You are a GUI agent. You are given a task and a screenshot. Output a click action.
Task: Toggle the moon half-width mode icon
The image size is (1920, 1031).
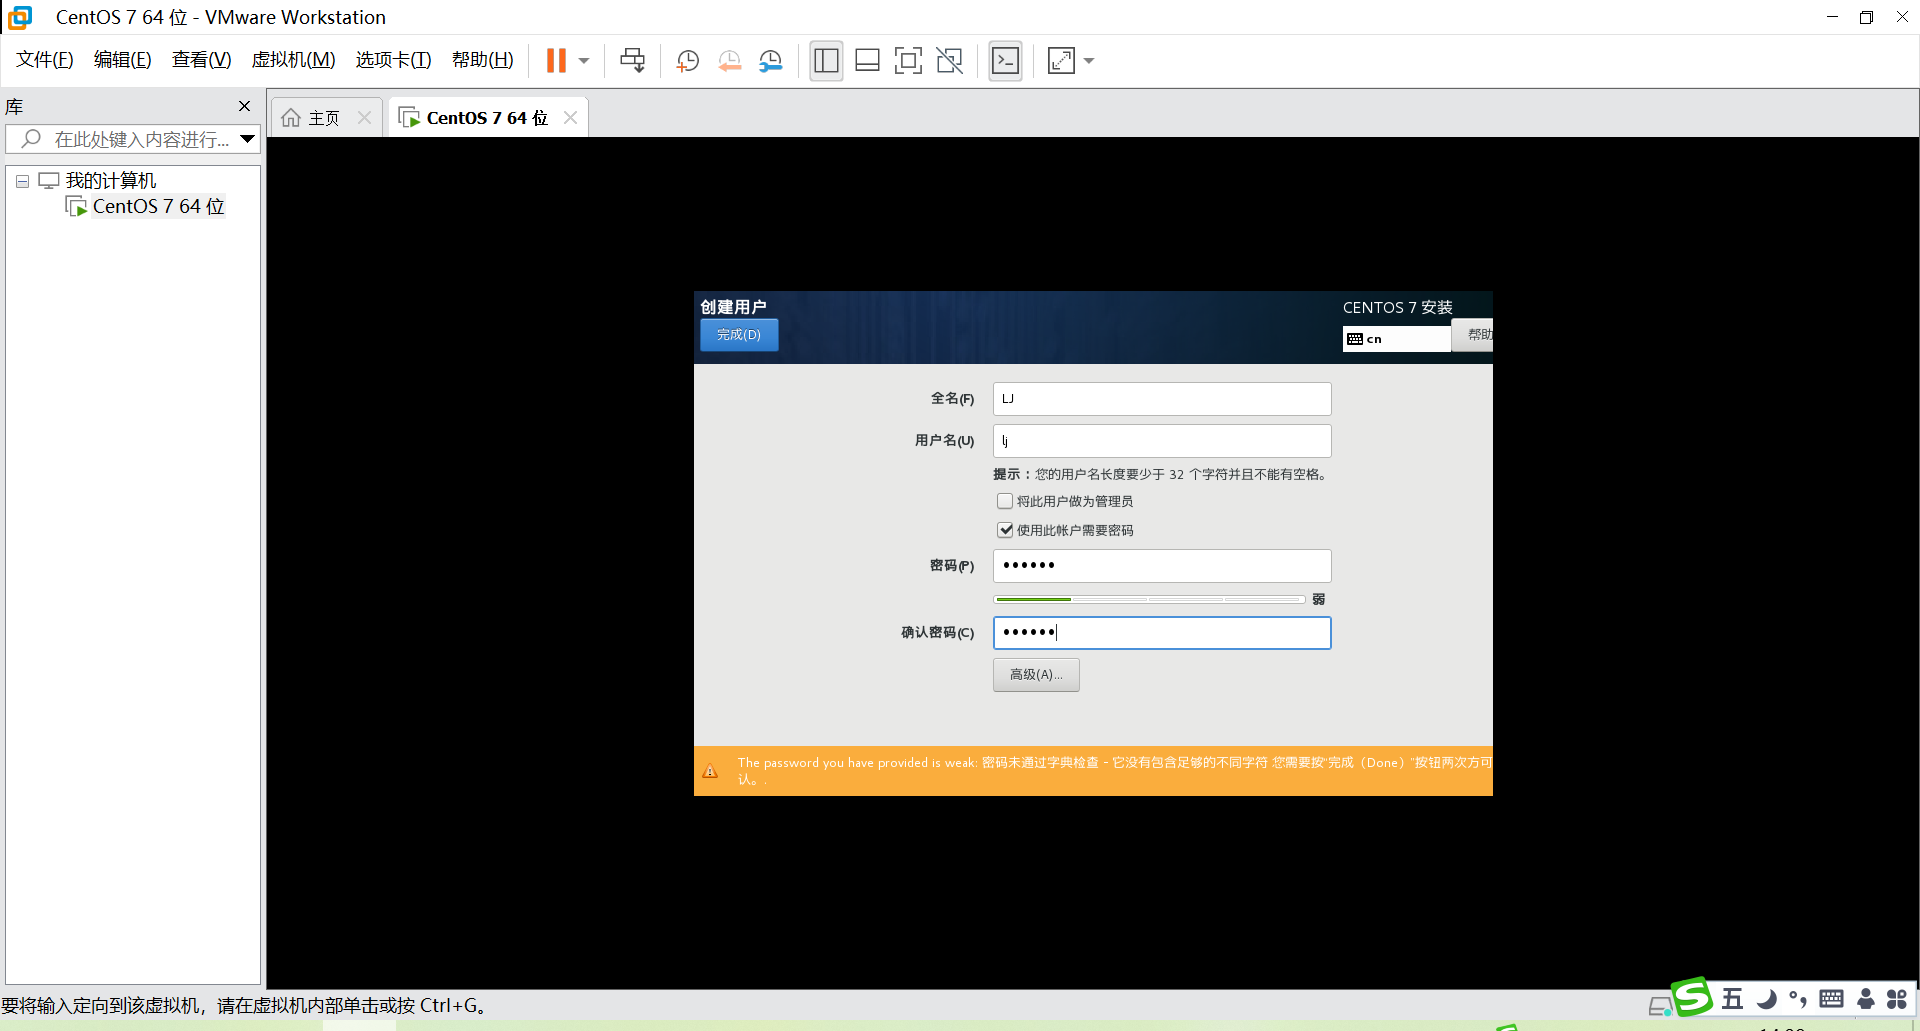(x=1767, y=998)
